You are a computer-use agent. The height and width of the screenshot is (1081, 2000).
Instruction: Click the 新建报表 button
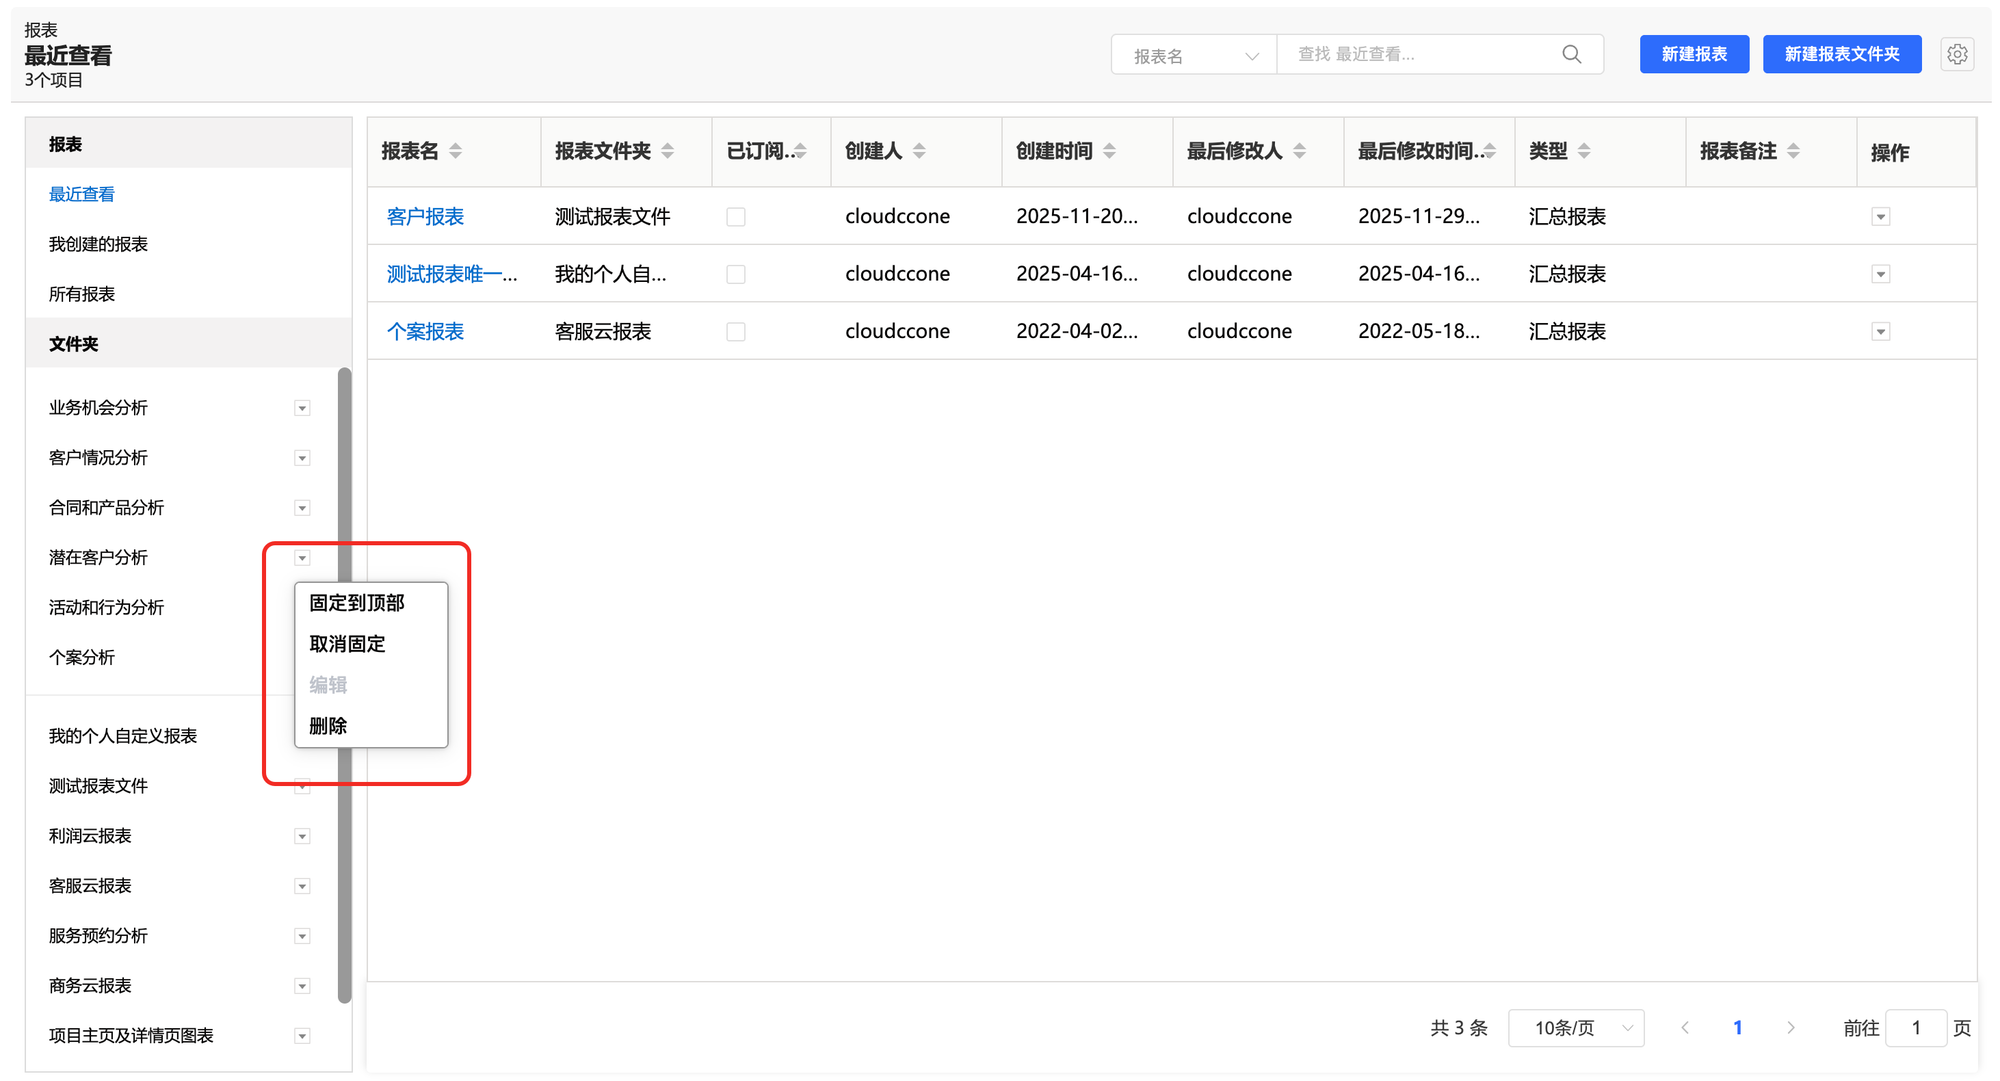pos(1693,54)
